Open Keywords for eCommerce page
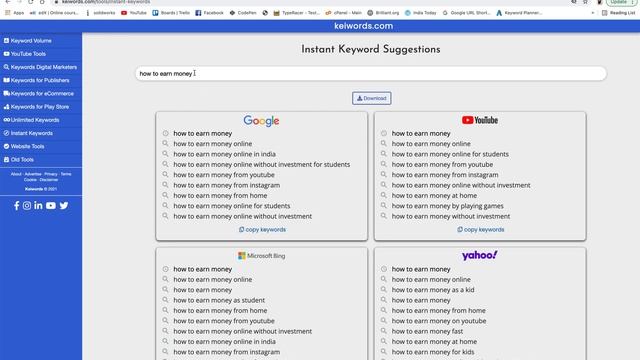The height and width of the screenshot is (360, 640). pyautogui.click(x=39, y=93)
